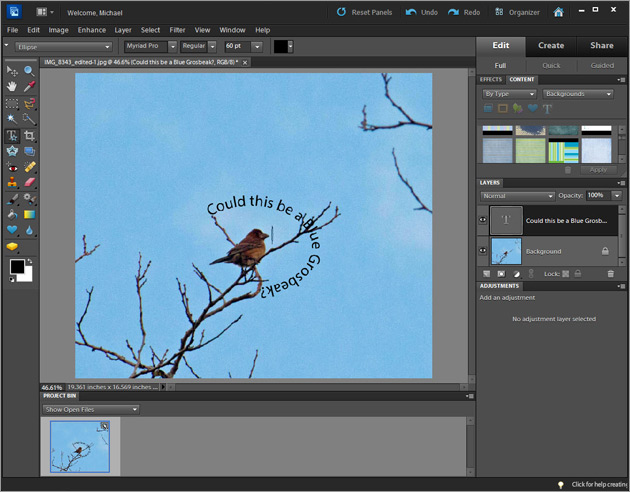Select the Magic Wand tool
This screenshot has height=492, width=630.
coord(12,119)
